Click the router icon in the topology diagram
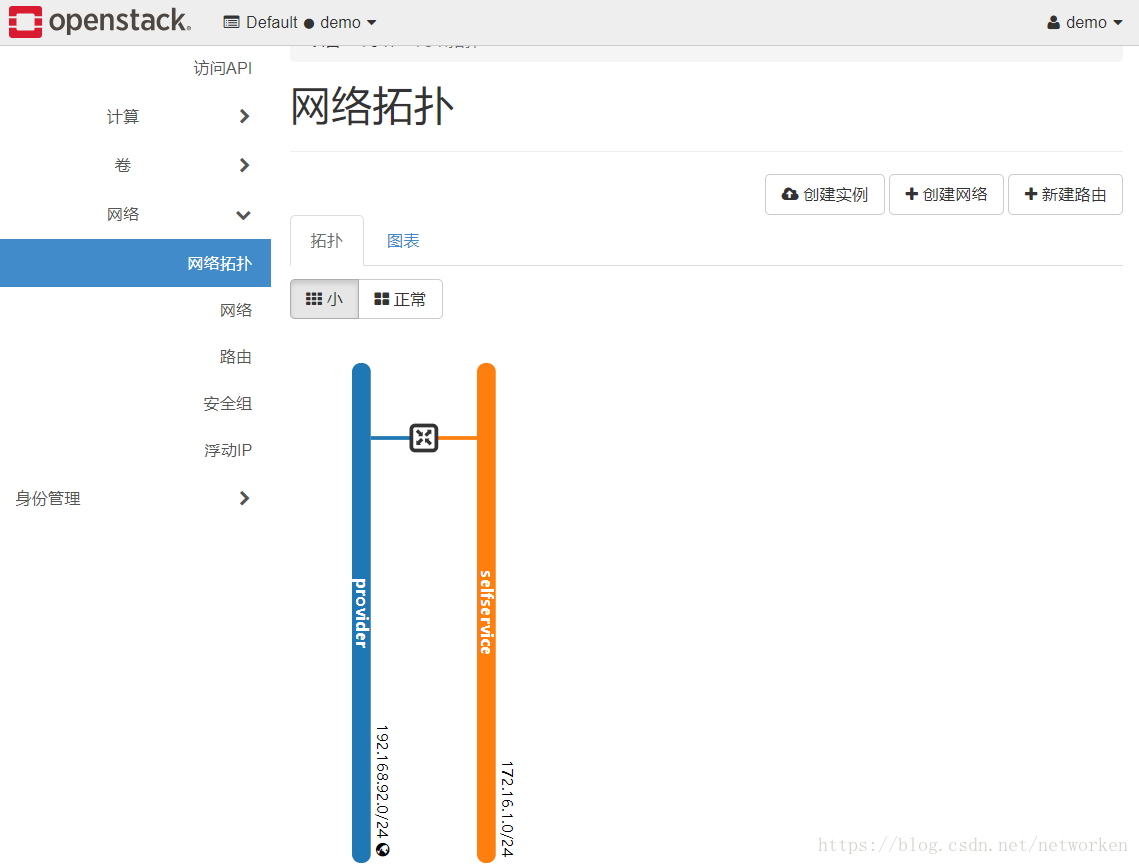 coord(423,438)
